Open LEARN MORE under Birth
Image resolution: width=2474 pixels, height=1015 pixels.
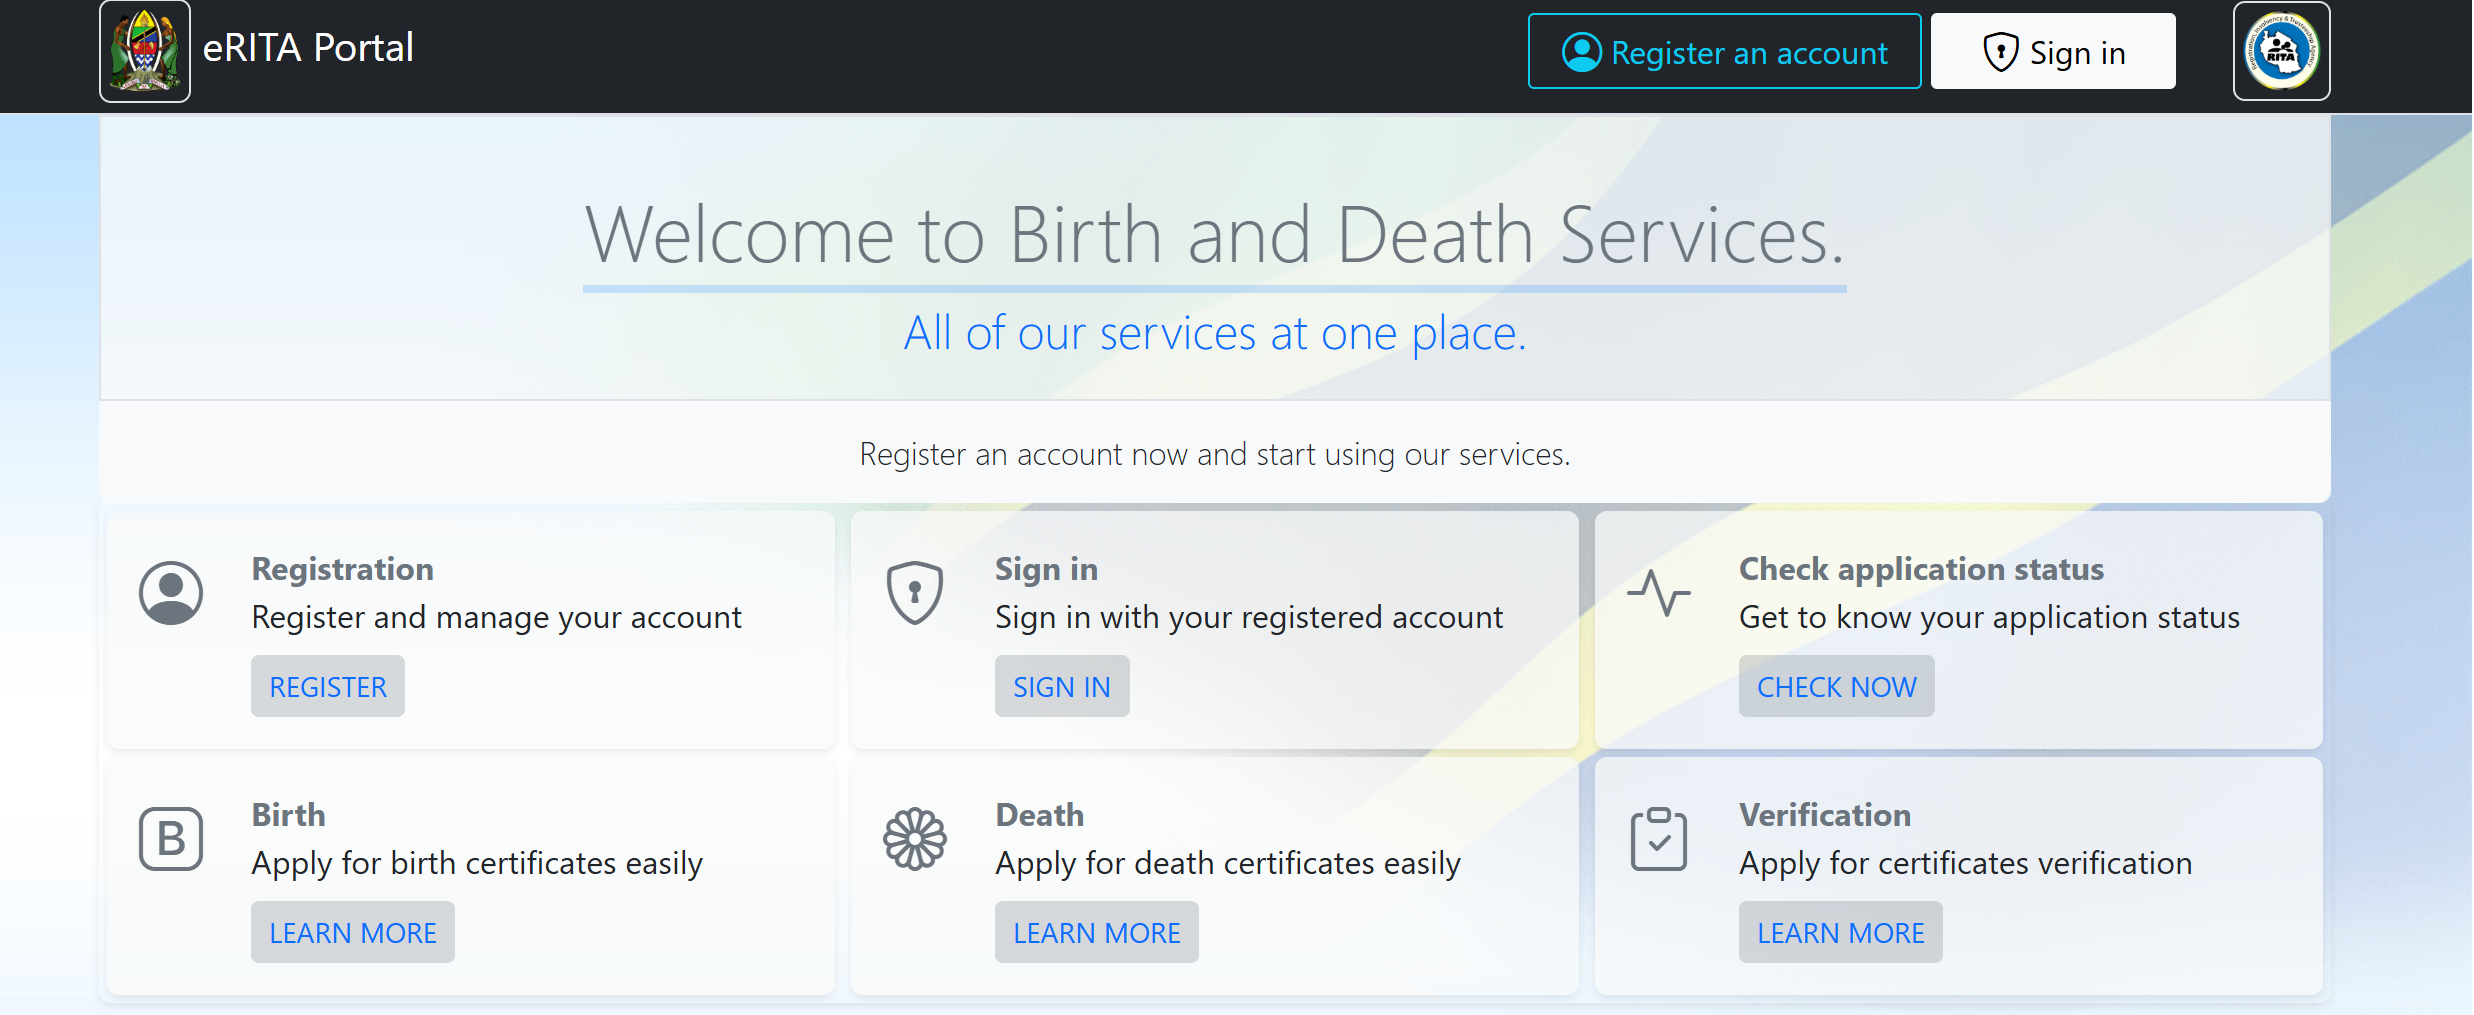tap(352, 933)
